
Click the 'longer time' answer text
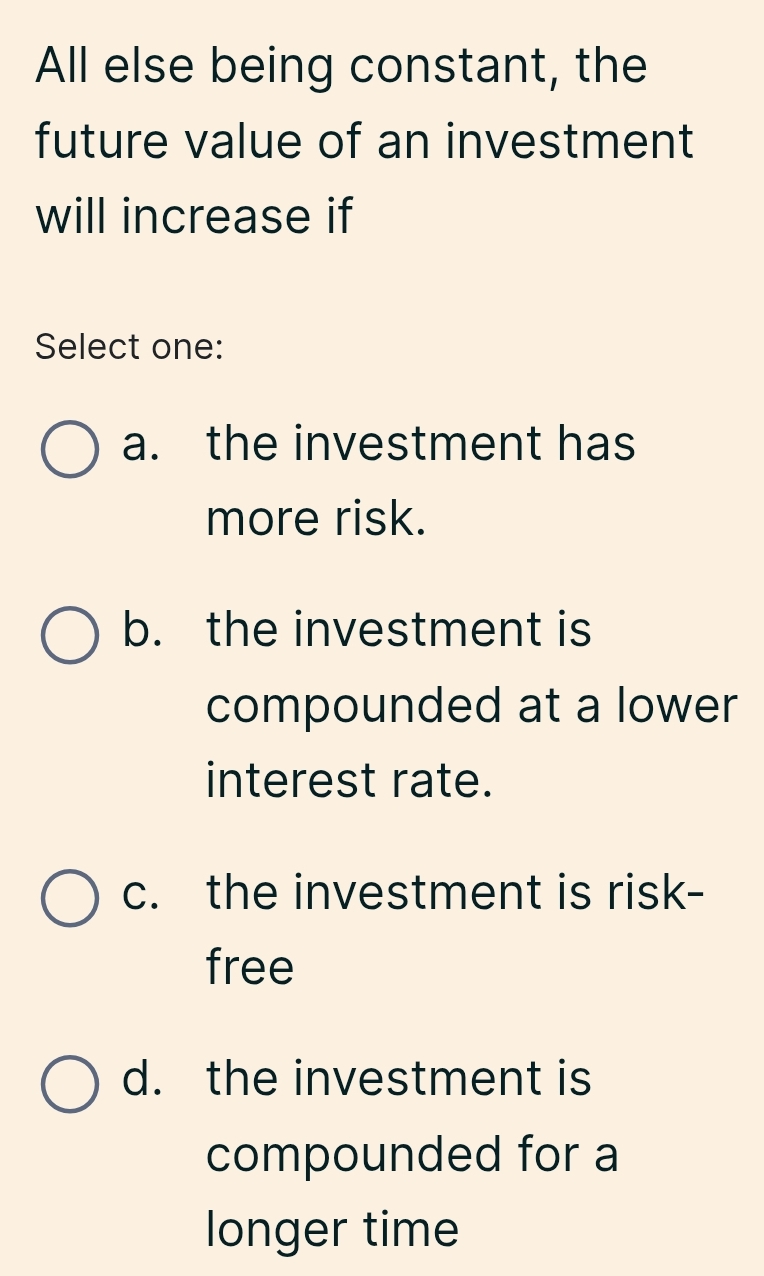(333, 1229)
